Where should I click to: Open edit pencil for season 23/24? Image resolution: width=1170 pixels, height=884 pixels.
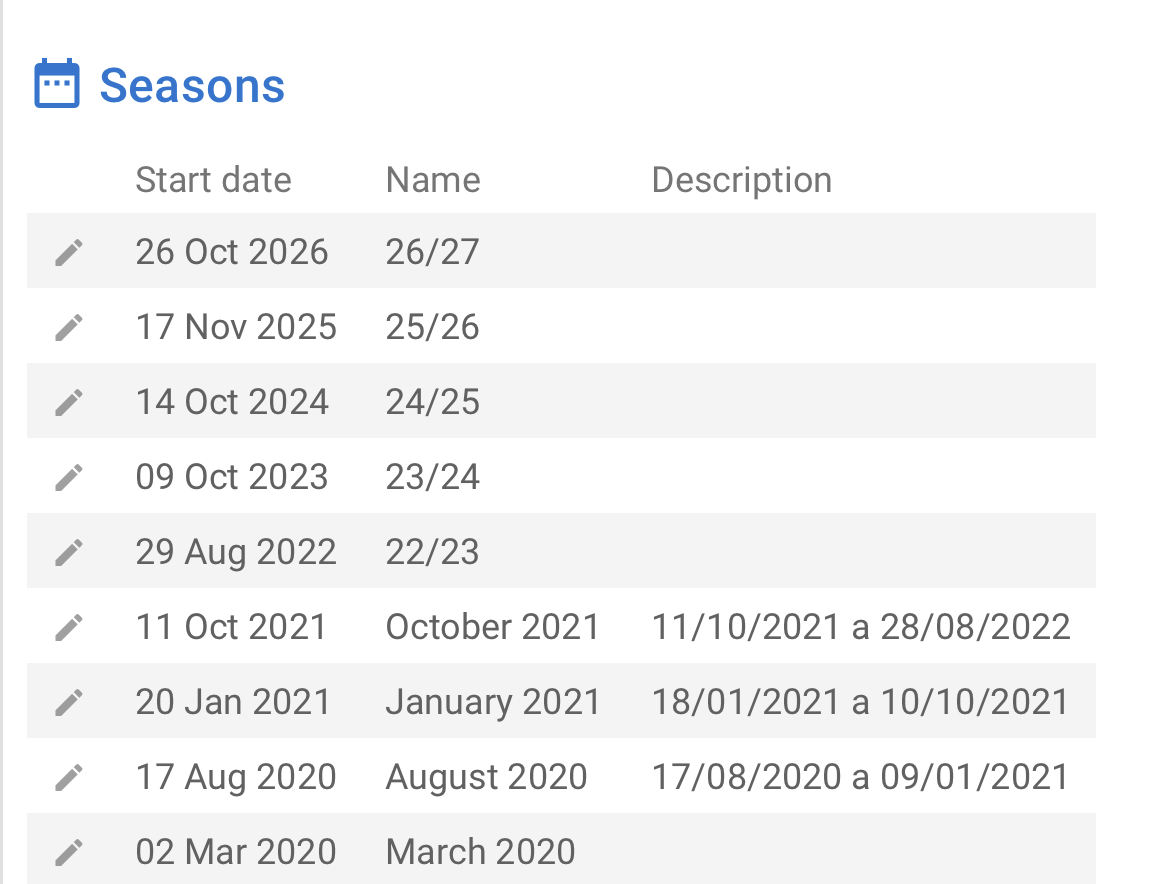[x=68, y=477]
